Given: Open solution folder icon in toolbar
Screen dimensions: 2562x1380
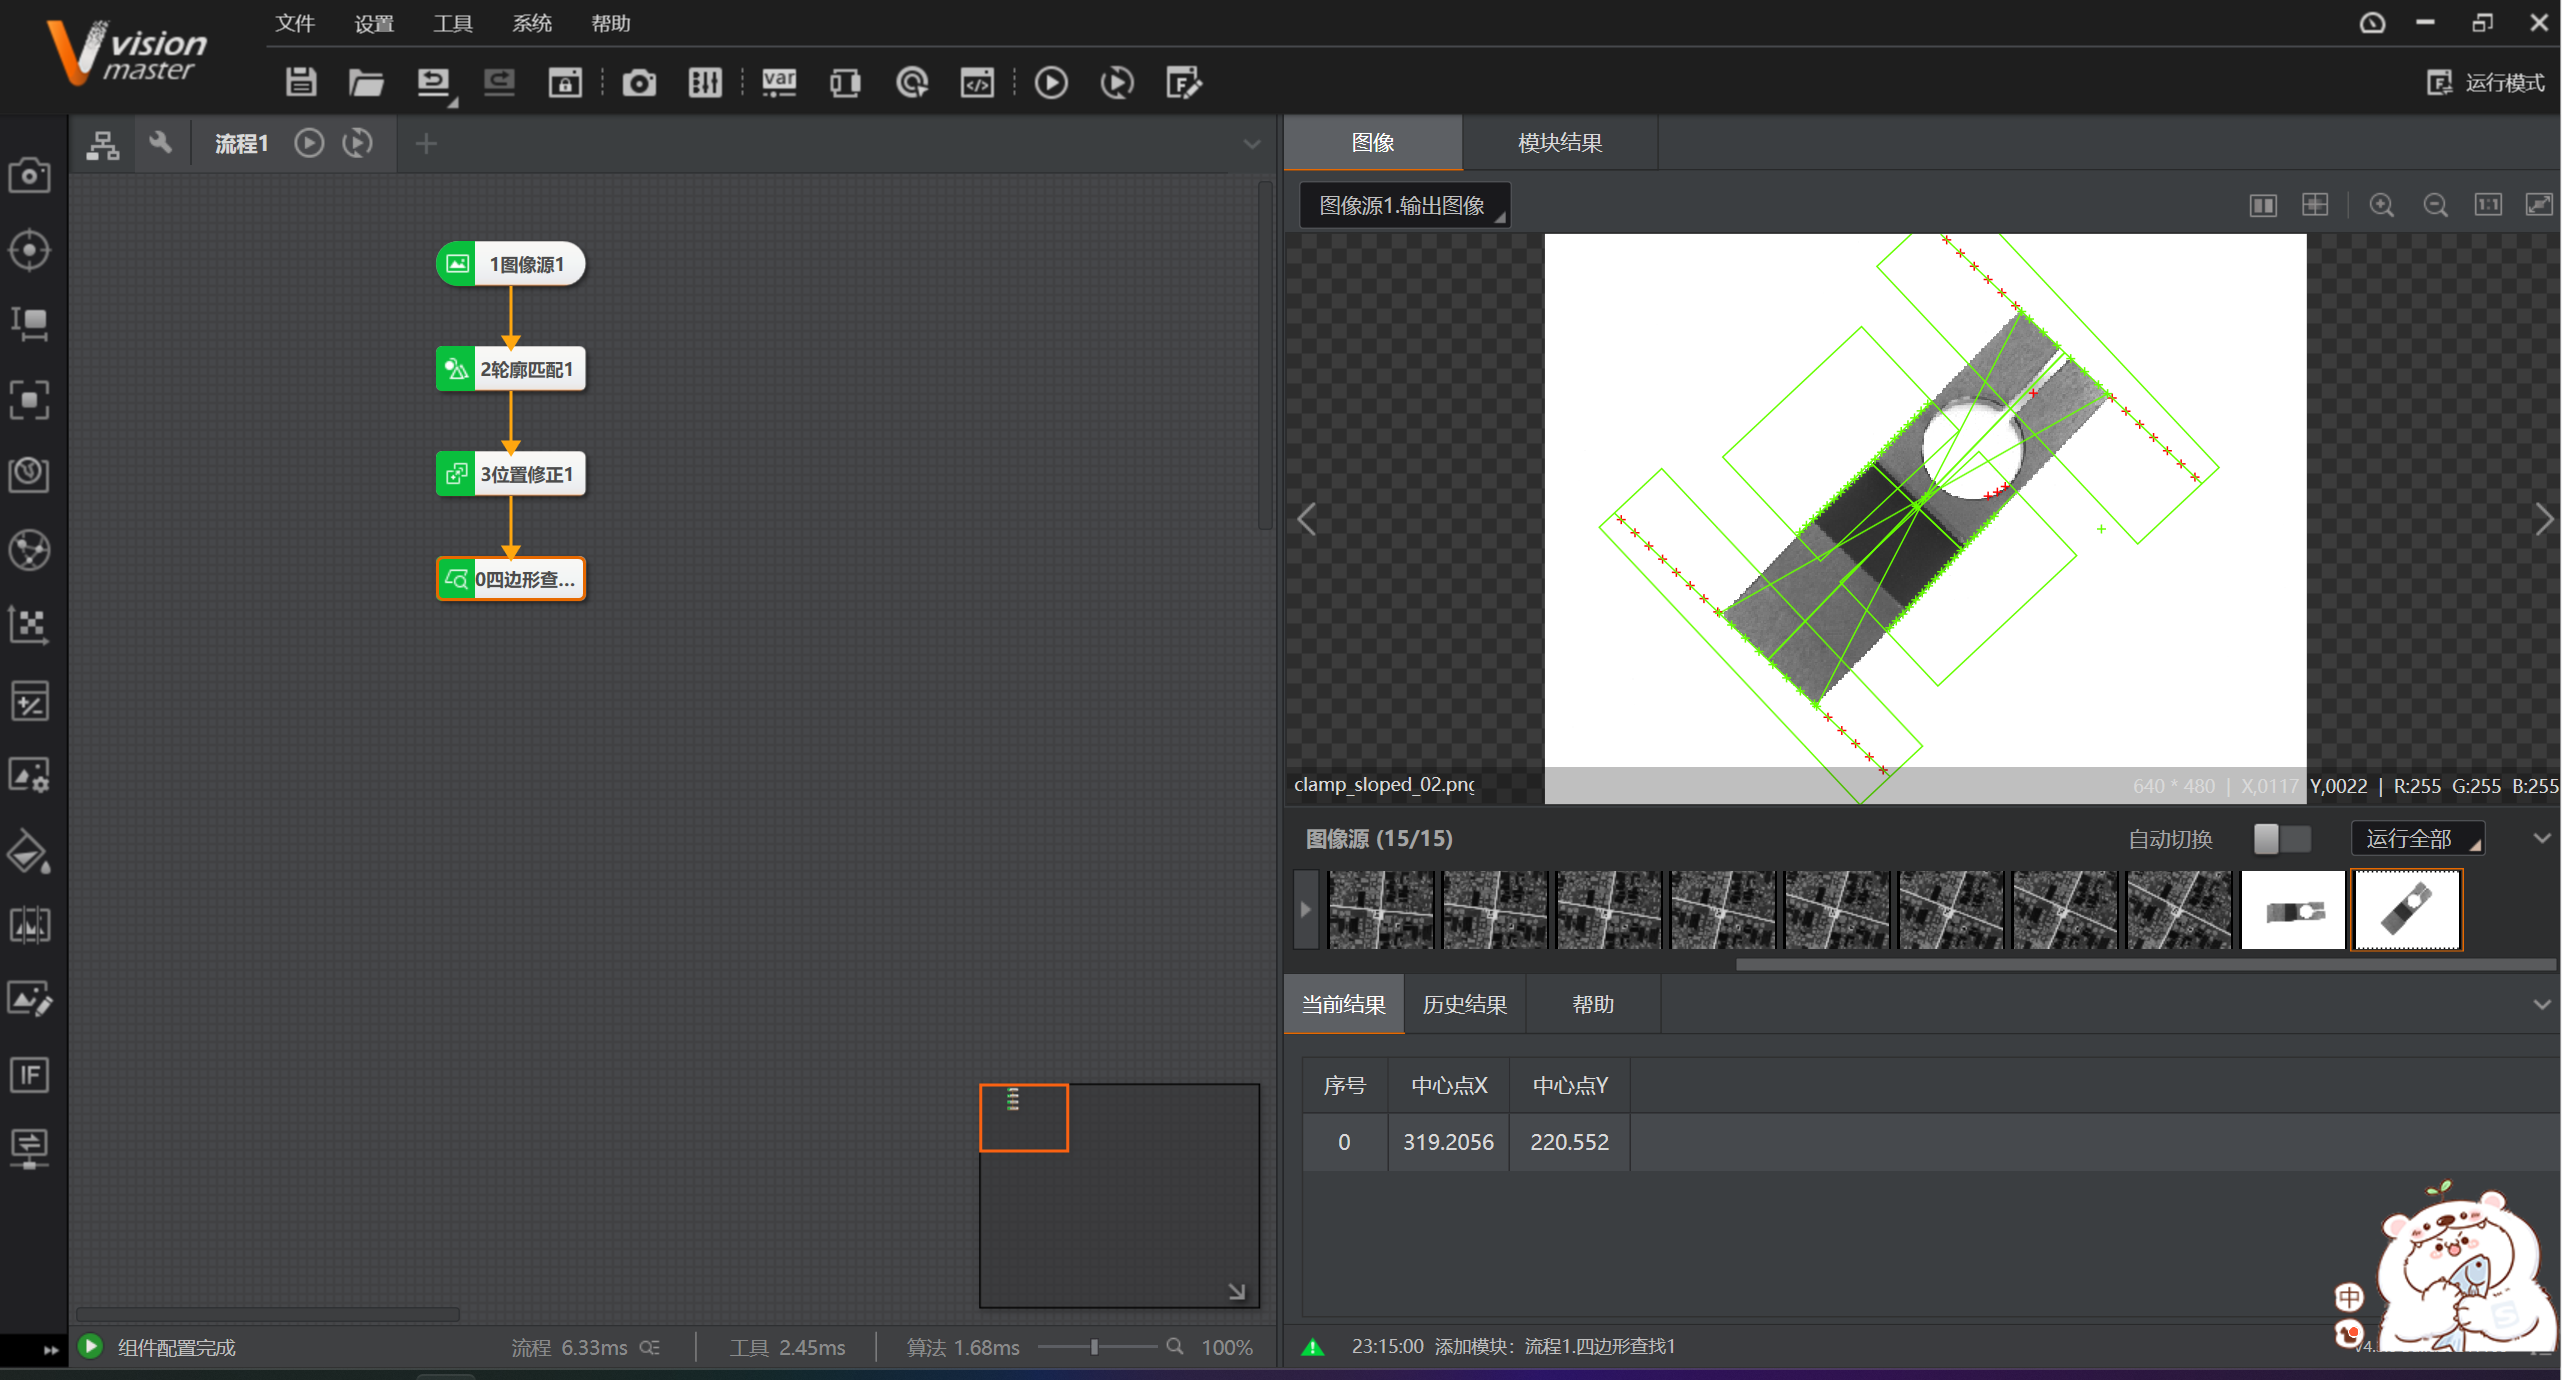Looking at the screenshot, I should tap(366, 82).
